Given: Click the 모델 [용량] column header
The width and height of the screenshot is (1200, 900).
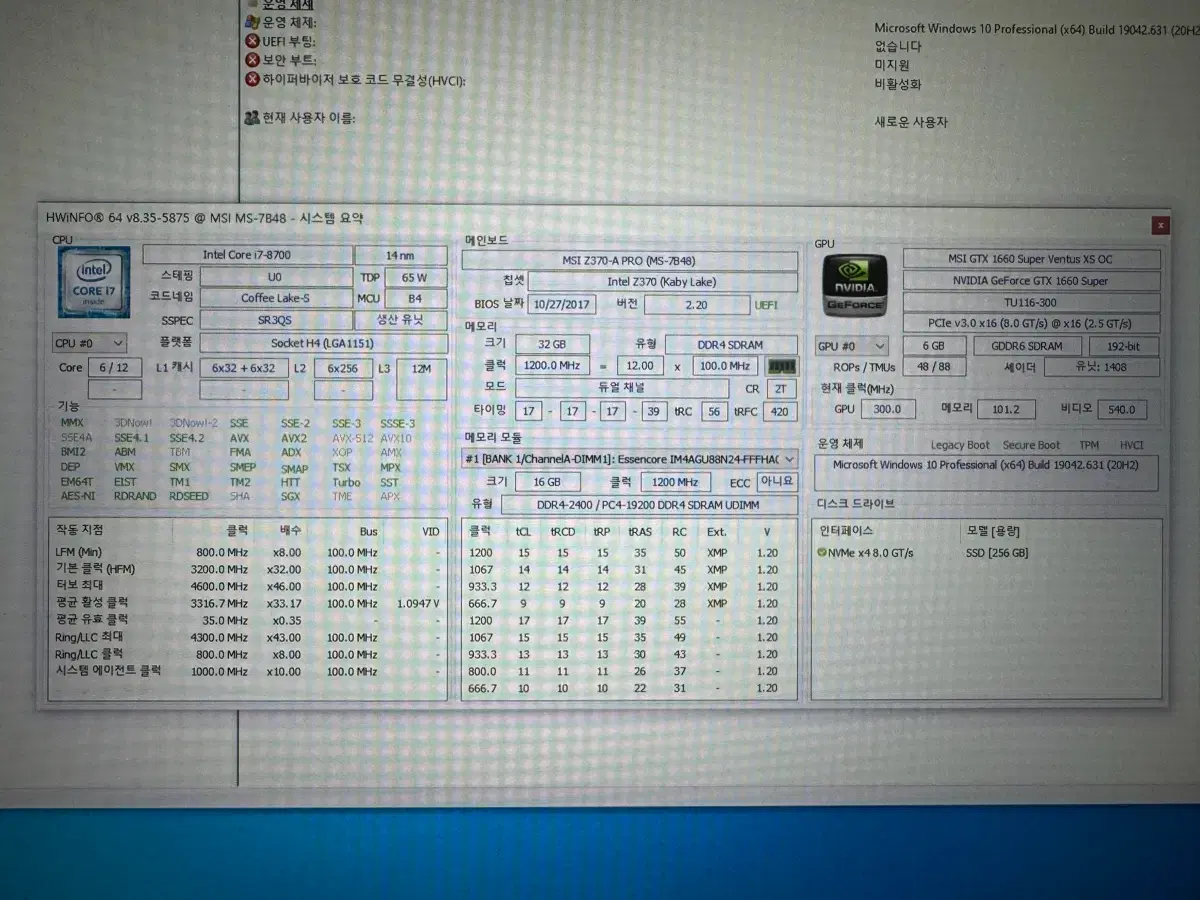Looking at the screenshot, I should coord(993,531).
